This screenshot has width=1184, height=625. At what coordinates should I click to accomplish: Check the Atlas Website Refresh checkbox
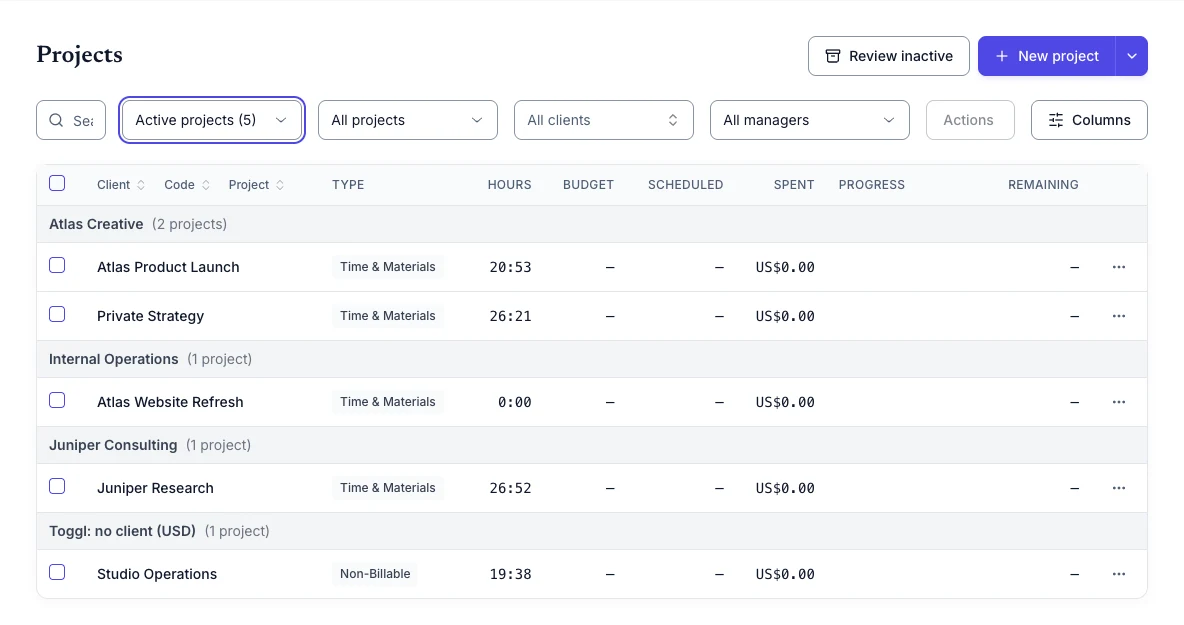tap(57, 401)
